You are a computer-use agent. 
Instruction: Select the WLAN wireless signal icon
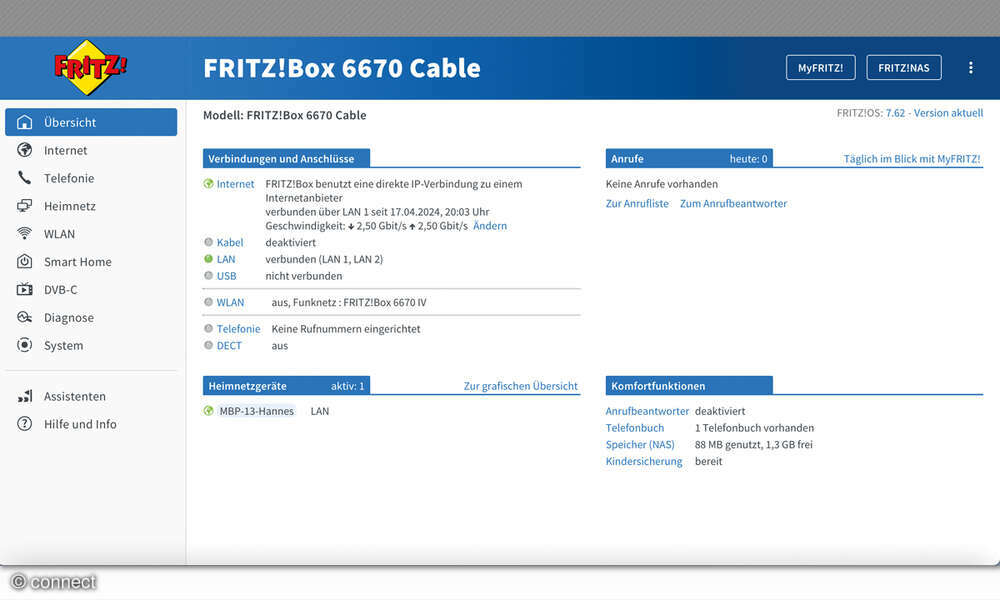point(23,234)
